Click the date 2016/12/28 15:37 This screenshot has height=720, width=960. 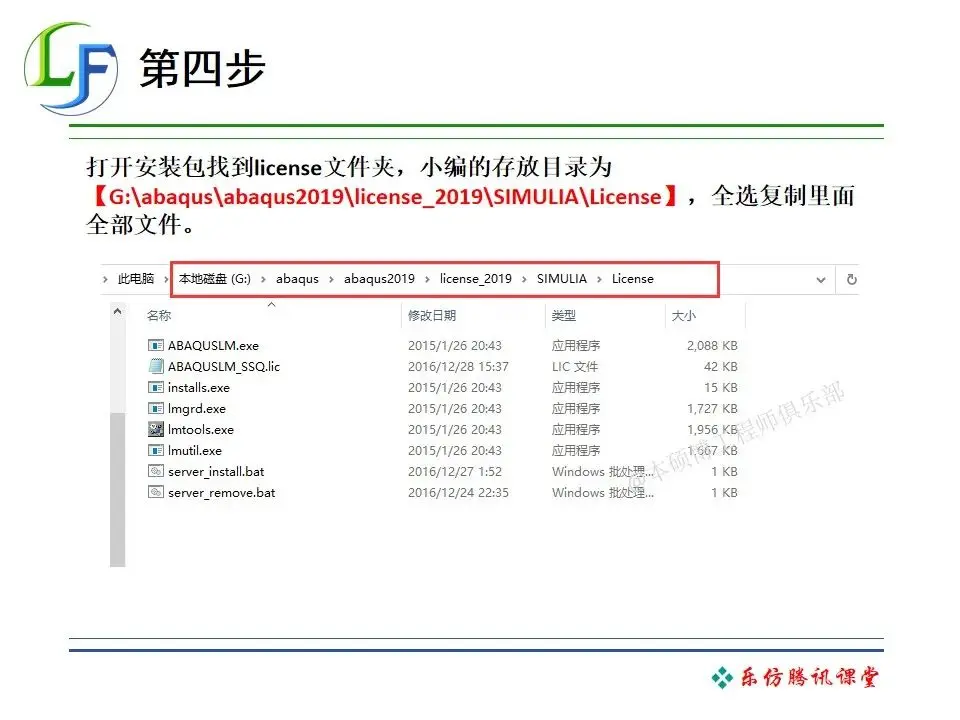click(x=459, y=367)
